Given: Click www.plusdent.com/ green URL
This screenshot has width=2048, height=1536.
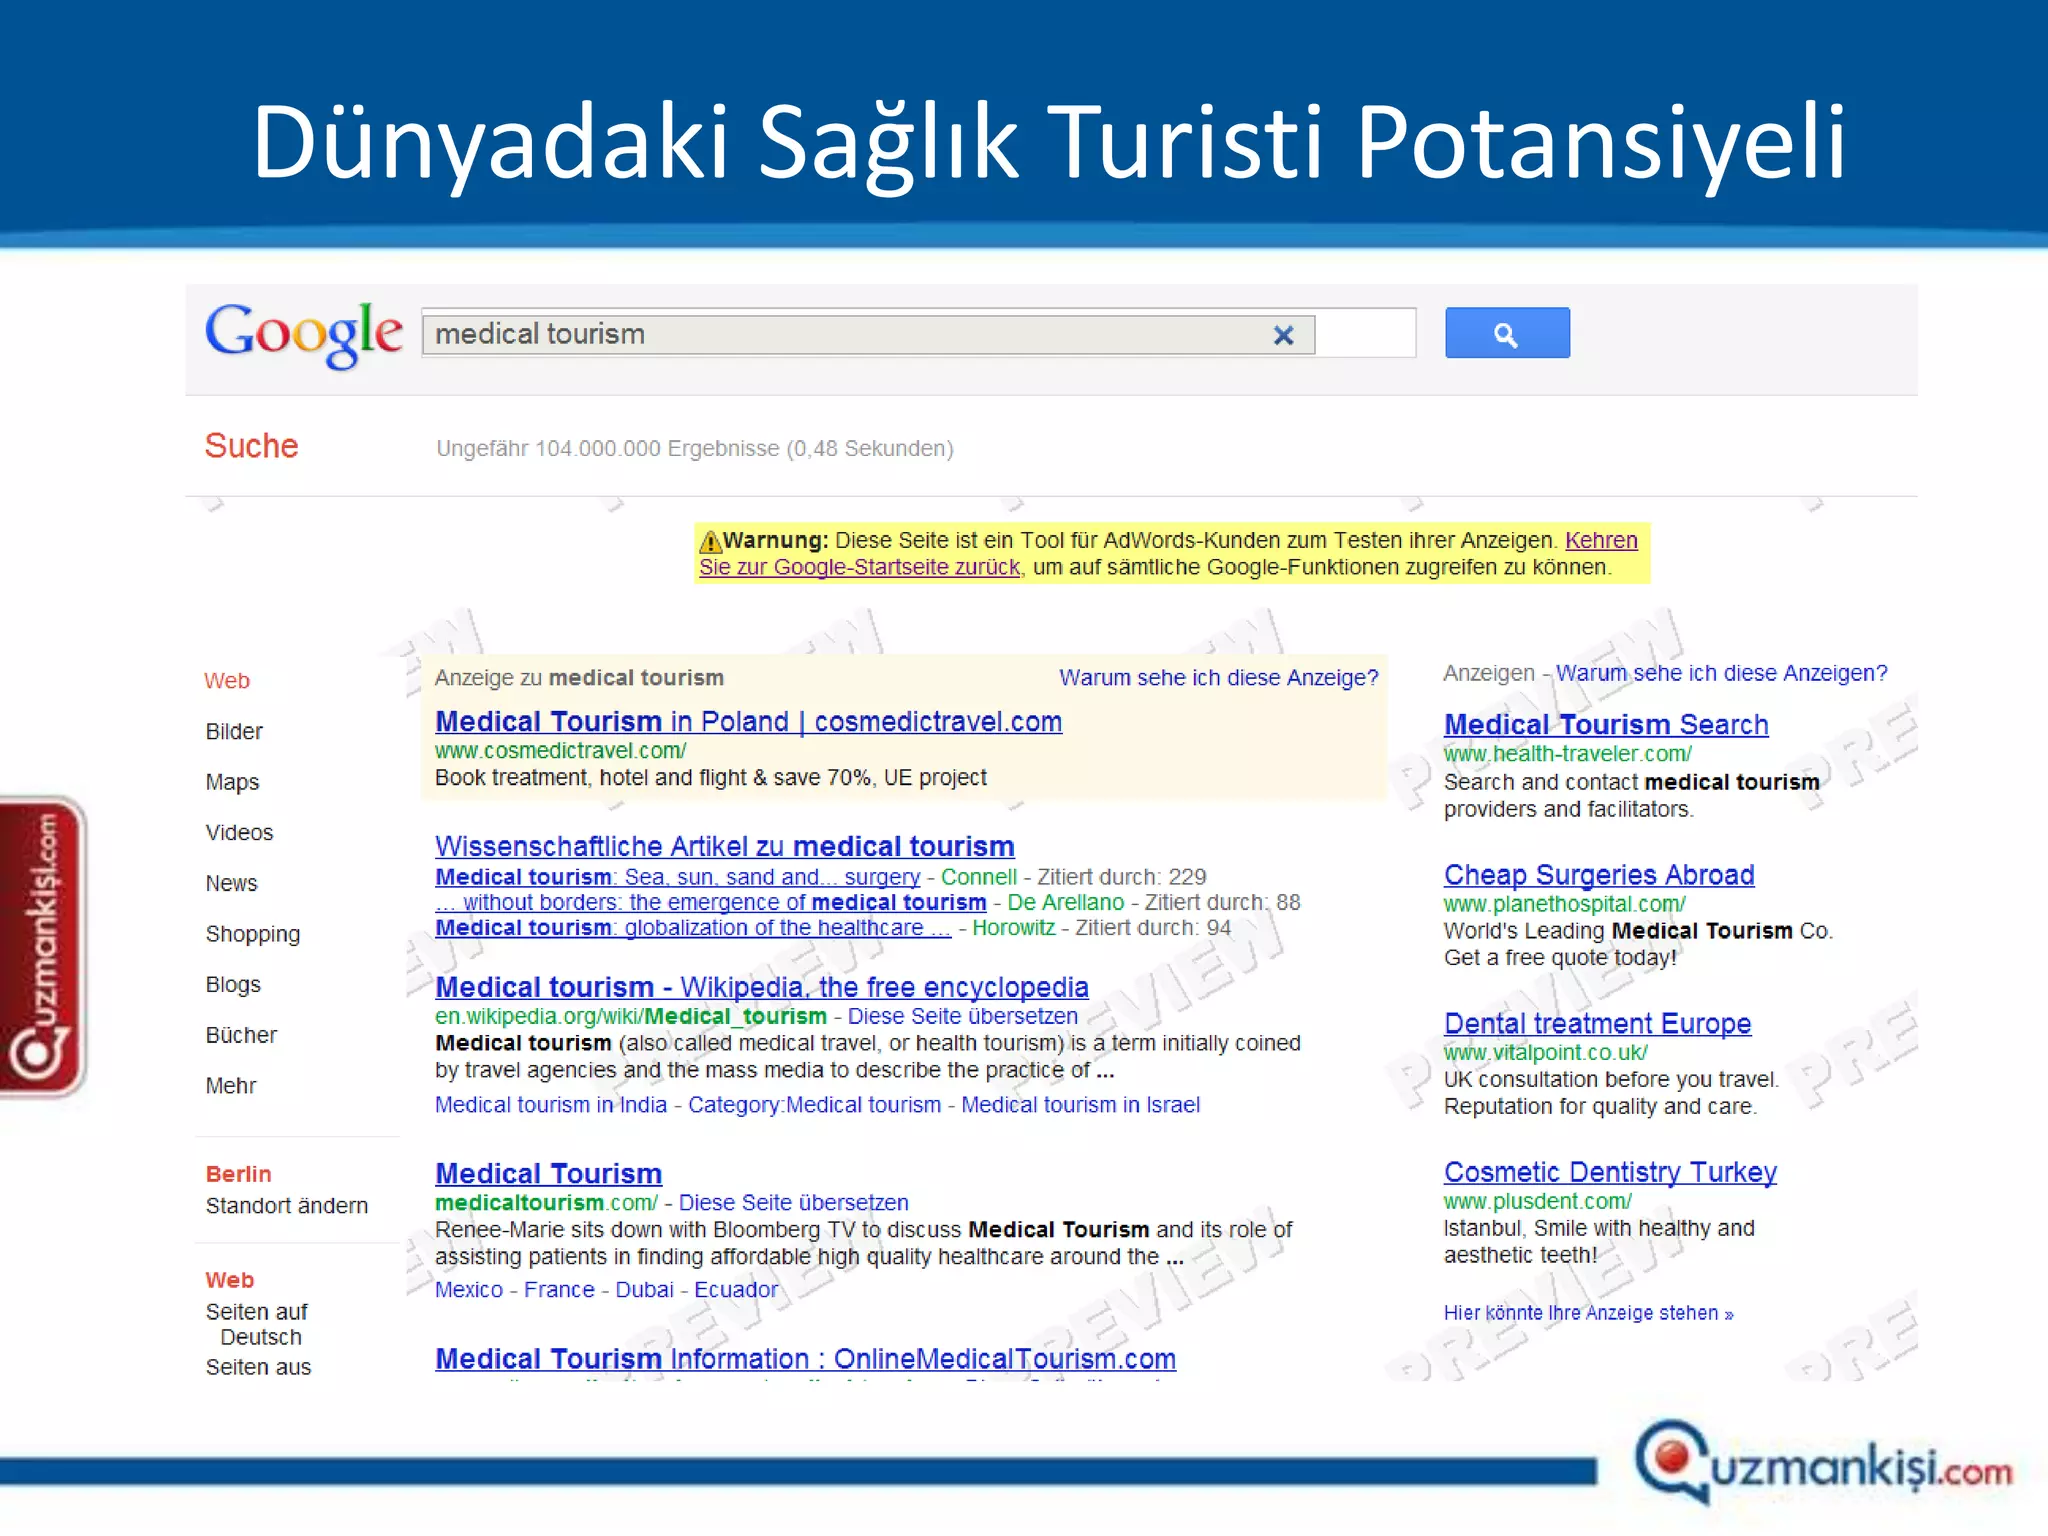Looking at the screenshot, I should pos(1538,1201).
